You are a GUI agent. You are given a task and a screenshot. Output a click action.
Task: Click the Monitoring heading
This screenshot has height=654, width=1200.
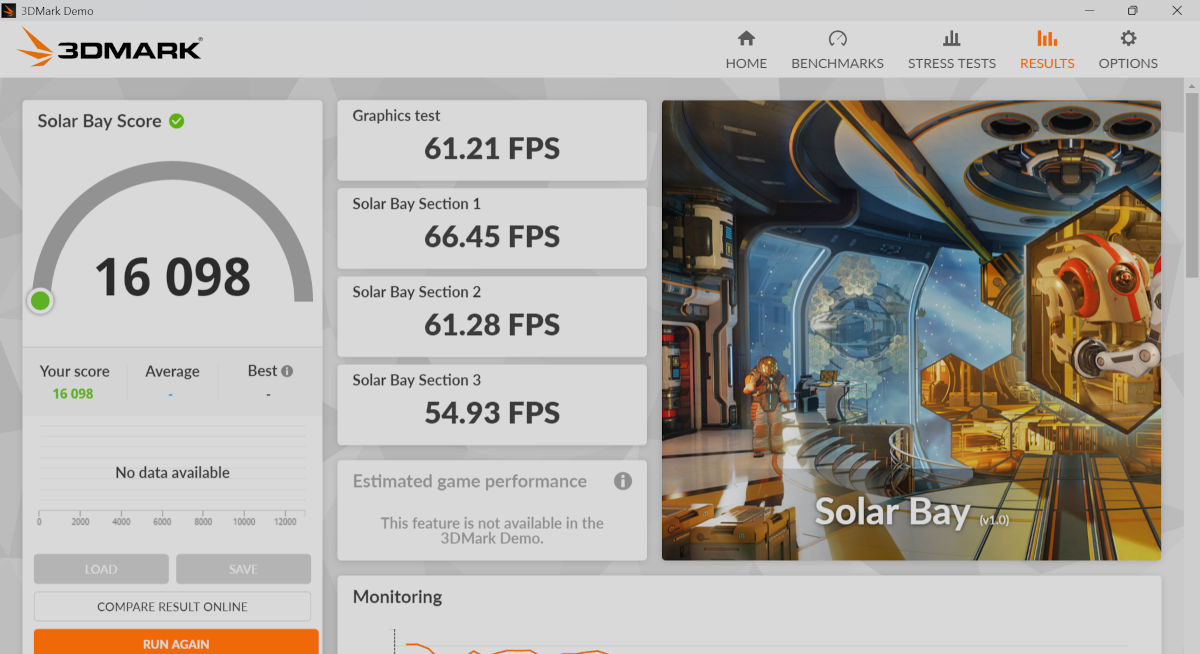point(397,597)
